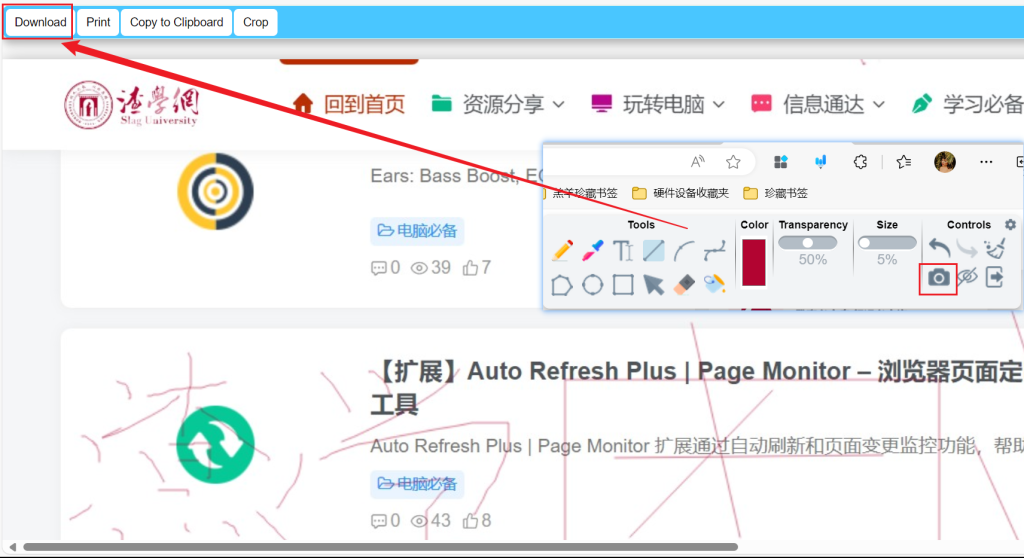Open the Favorites list icon
1024x558 pixels.
coord(904,162)
